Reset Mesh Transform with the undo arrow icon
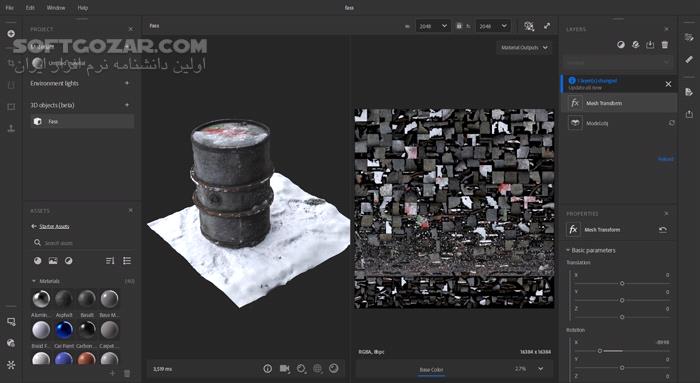Viewport: 700px width, 383px height. (x=663, y=229)
